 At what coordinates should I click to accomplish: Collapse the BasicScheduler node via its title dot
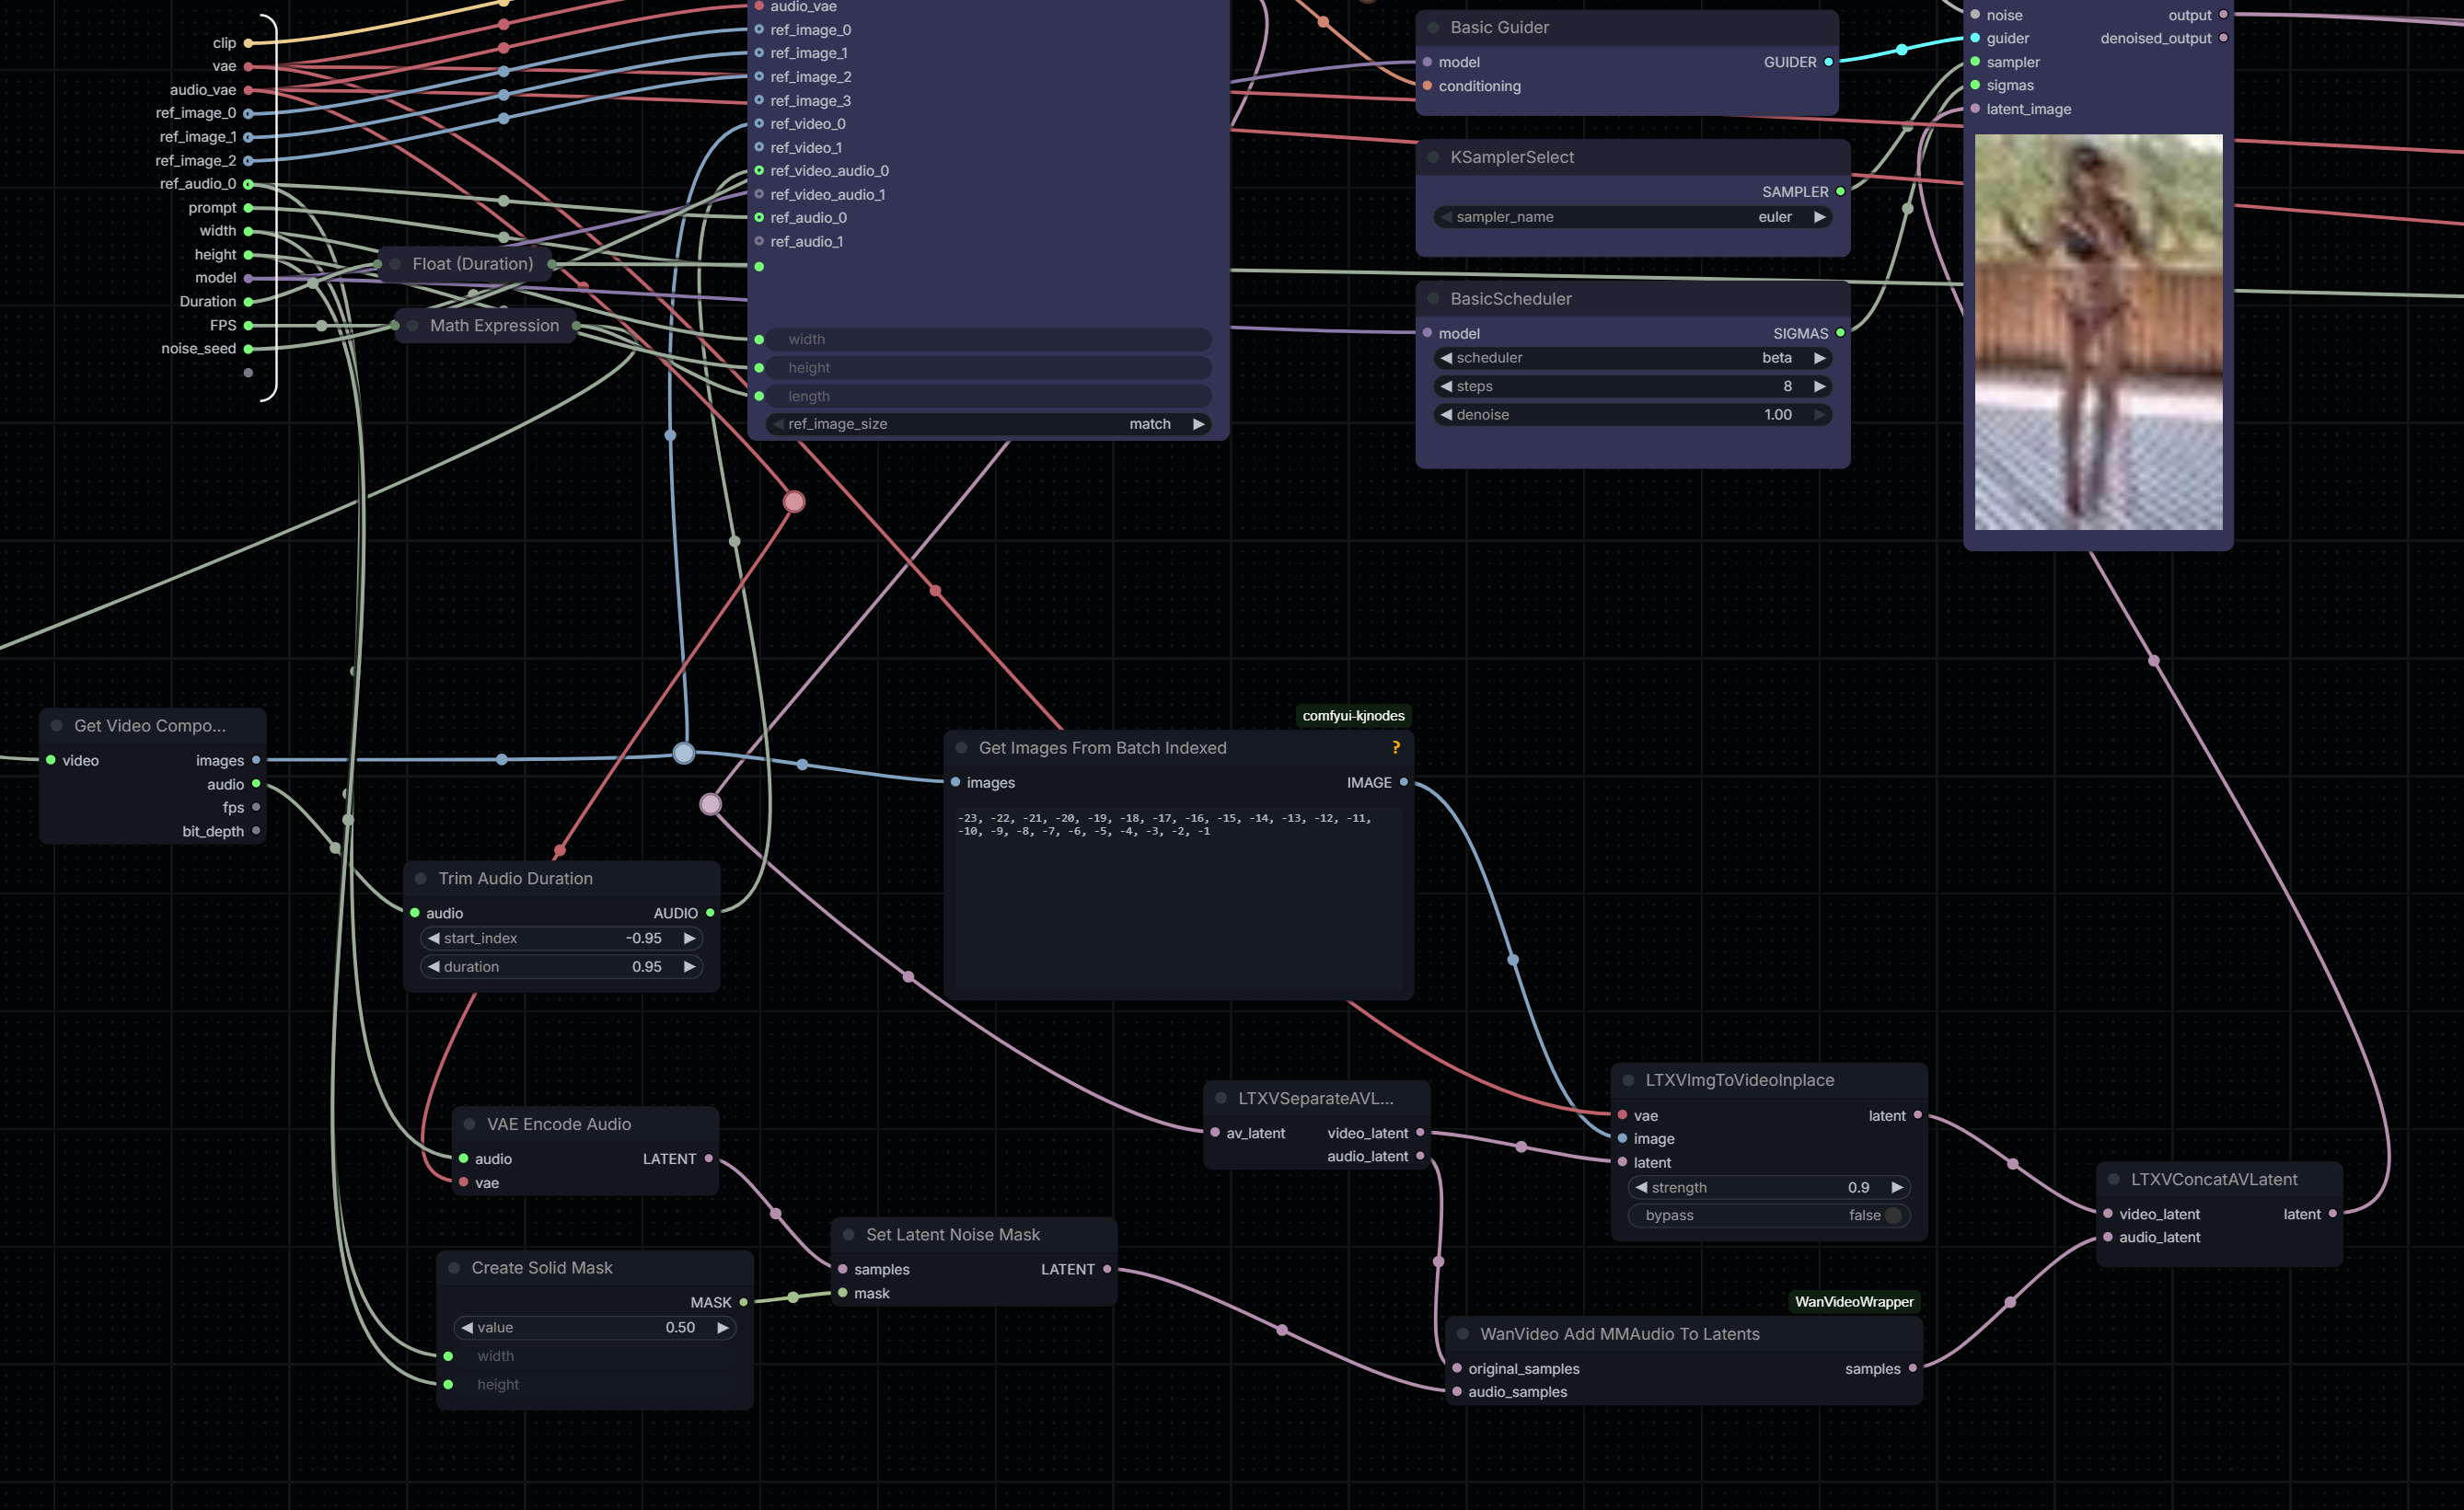1433,299
